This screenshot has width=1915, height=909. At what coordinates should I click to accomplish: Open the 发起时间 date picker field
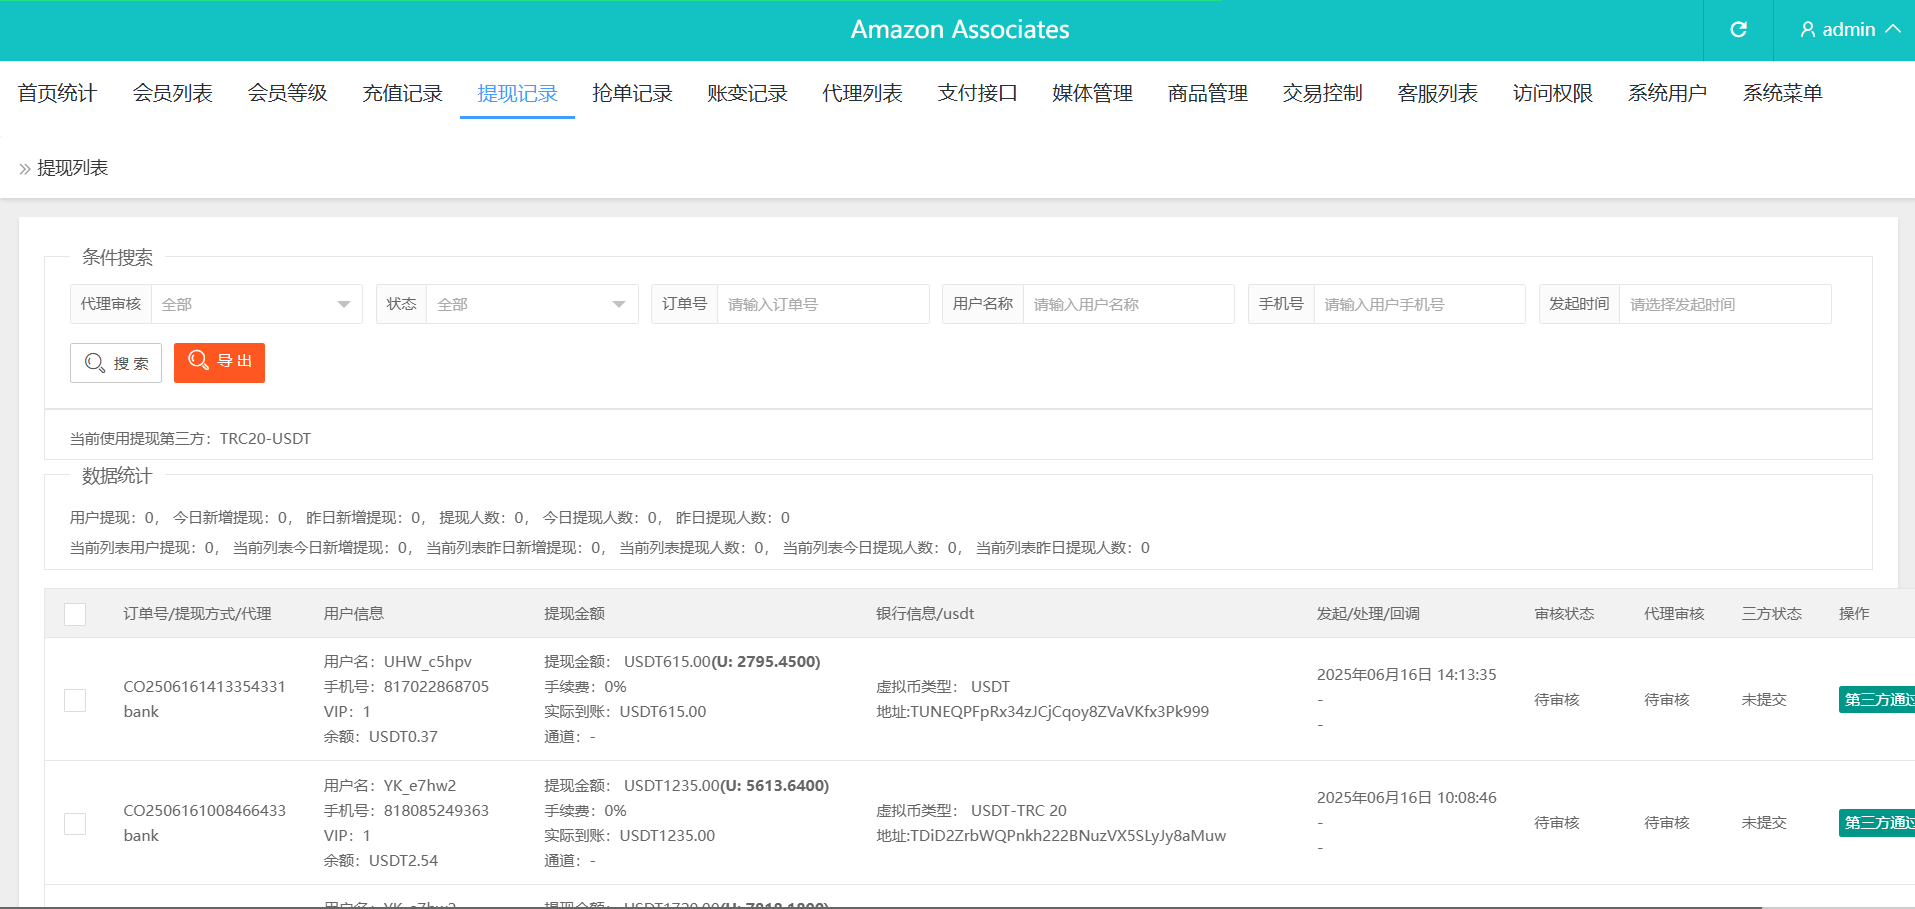click(1724, 304)
